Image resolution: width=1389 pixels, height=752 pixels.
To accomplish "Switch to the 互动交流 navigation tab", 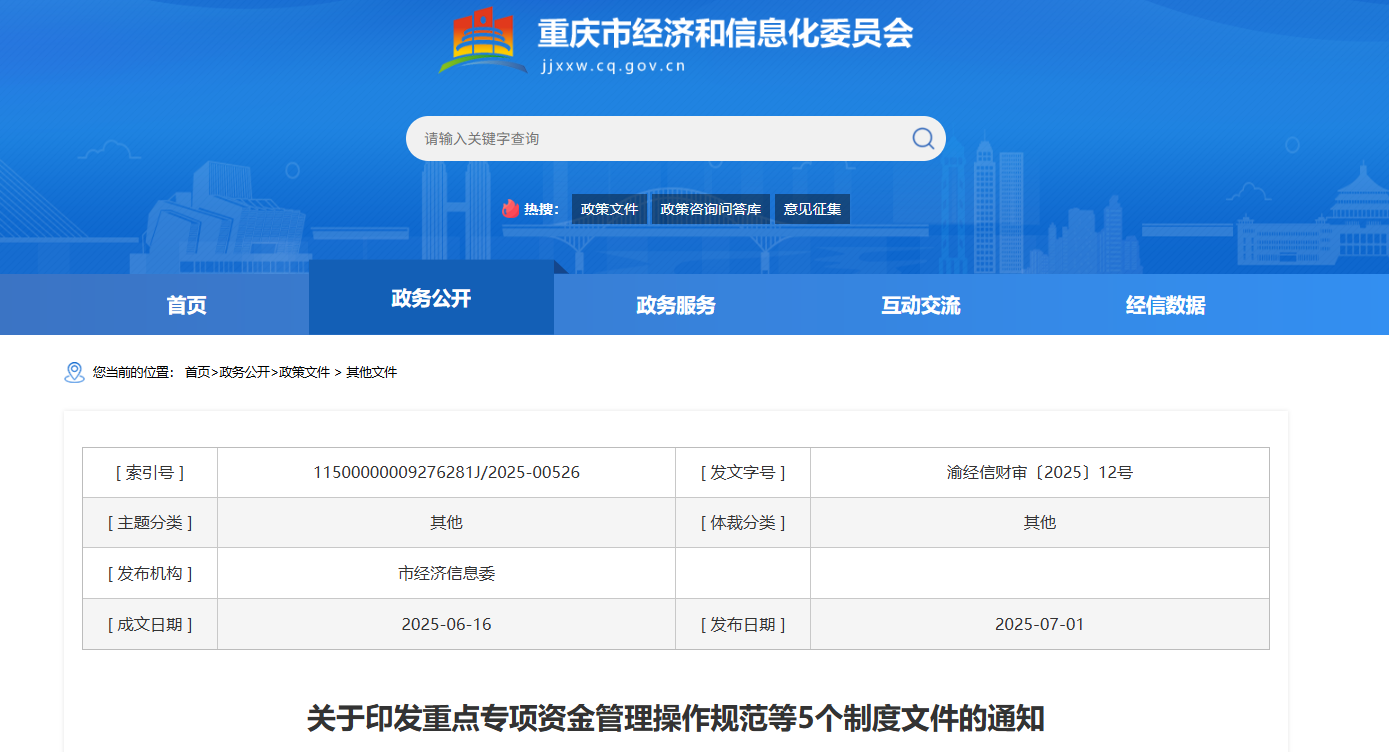I will point(920,305).
